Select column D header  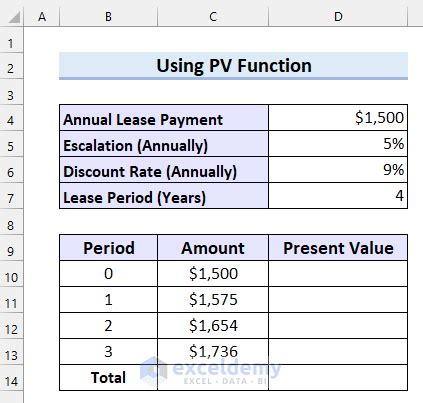[338, 16]
